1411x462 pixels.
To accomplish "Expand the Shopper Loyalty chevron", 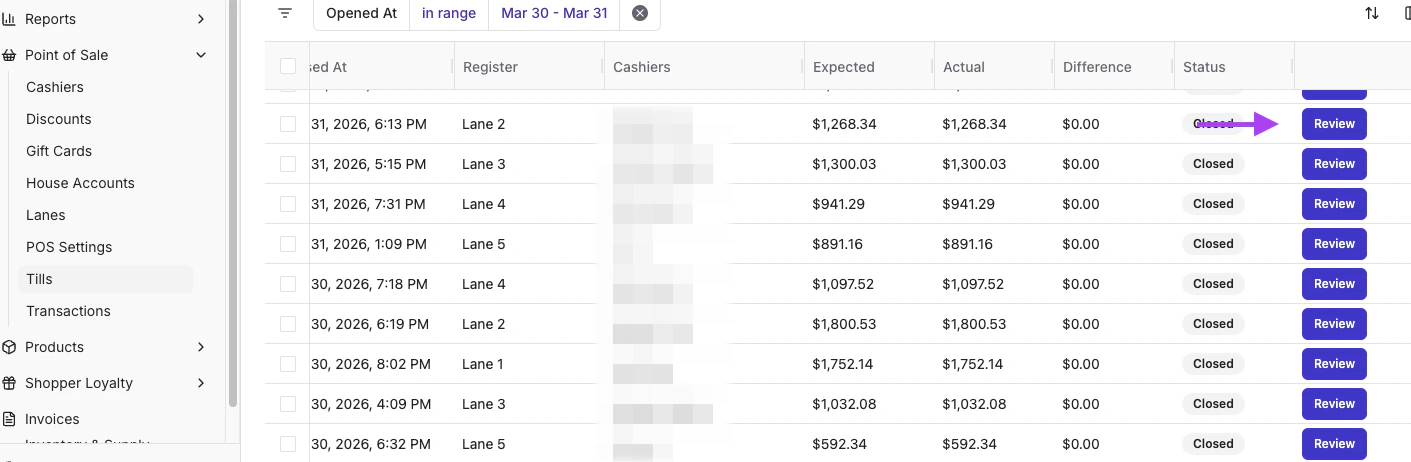I will click(x=201, y=383).
